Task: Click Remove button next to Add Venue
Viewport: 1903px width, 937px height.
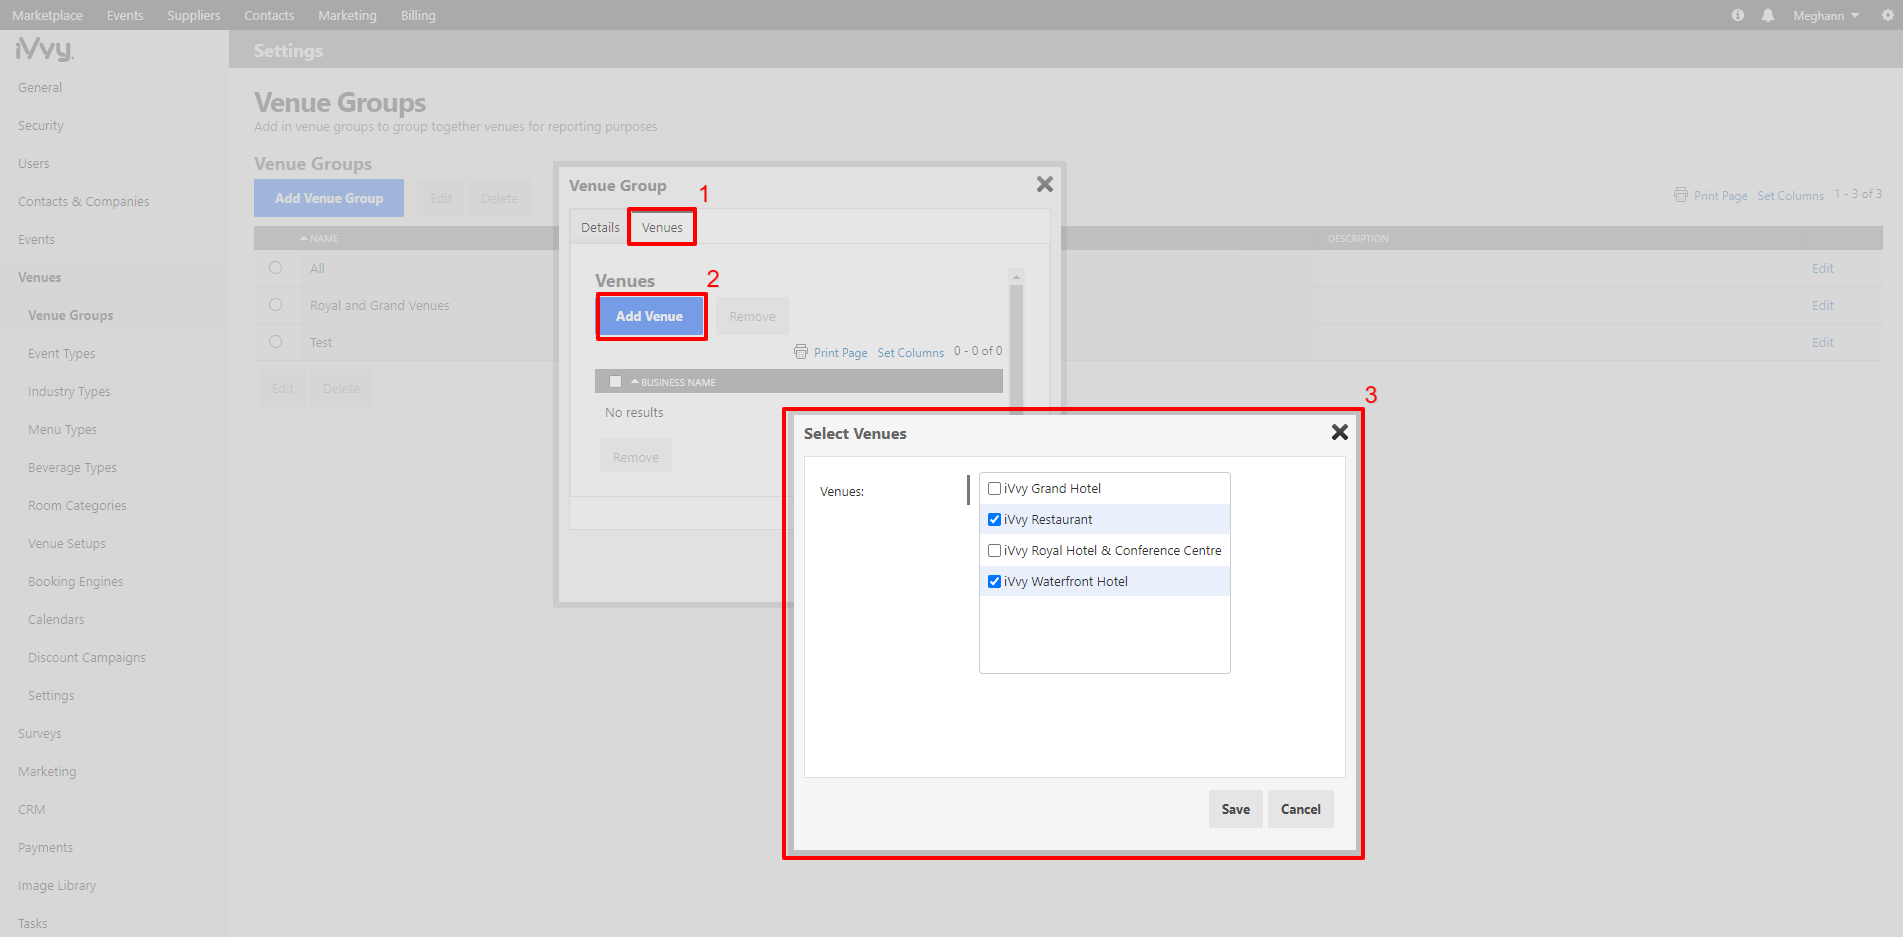Action: point(752,316)
